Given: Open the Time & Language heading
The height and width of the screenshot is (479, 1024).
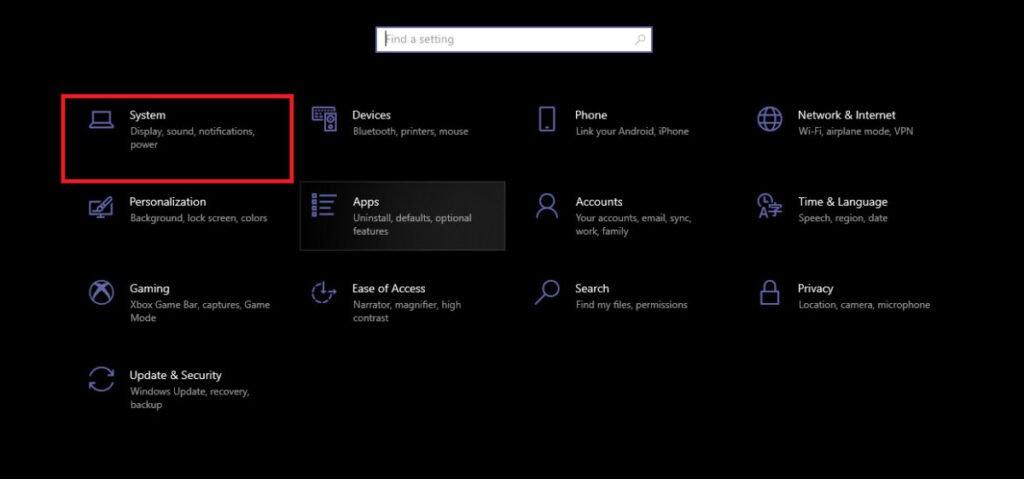Looking at the screenshot, I should pyautogui.click(x=842, y=202).
